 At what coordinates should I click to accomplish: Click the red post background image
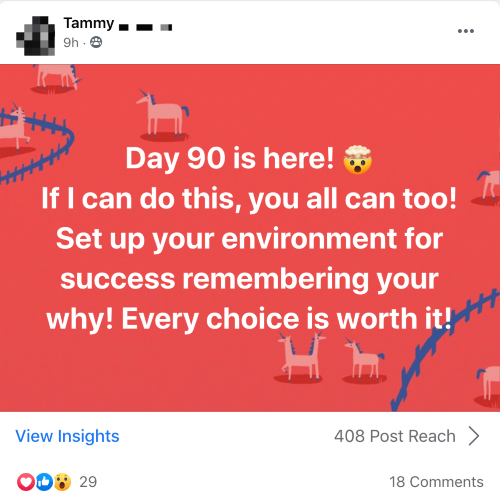[250, 238]
